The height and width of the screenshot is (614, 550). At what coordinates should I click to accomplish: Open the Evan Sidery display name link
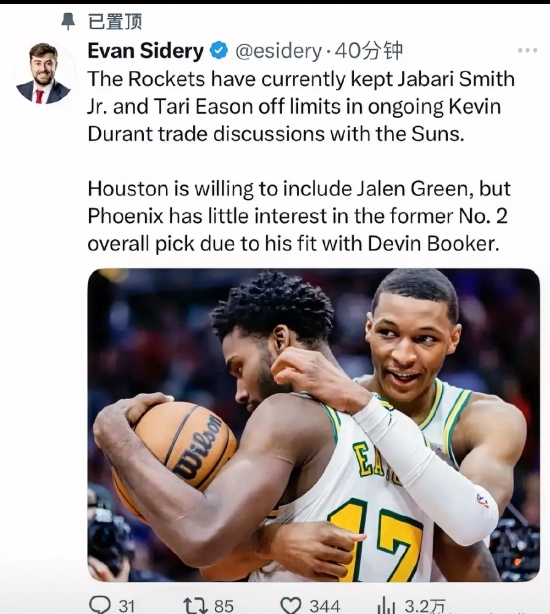click(x=146, y=51)
